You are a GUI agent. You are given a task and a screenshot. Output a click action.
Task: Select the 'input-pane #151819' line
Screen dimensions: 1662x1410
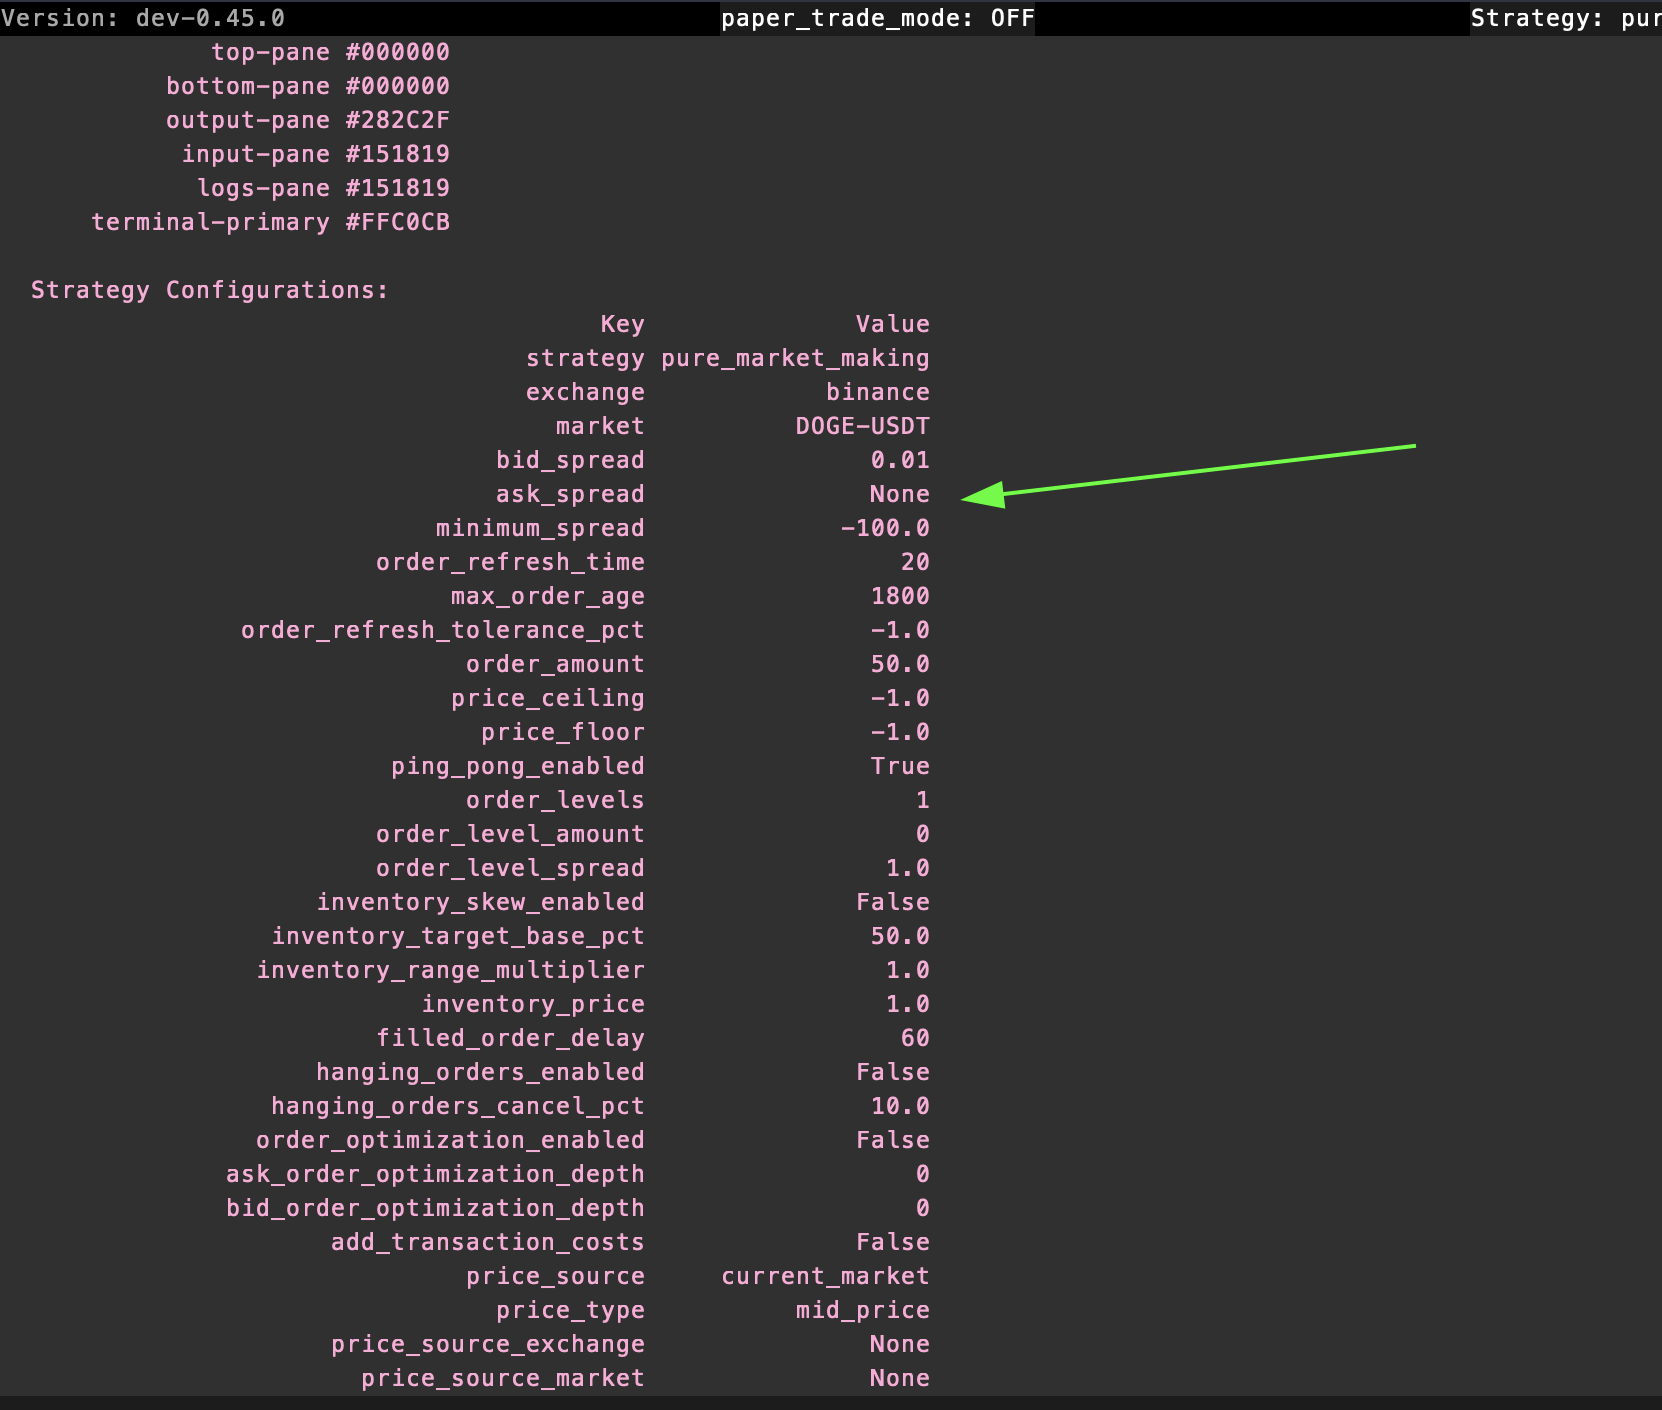coord(315,154)
